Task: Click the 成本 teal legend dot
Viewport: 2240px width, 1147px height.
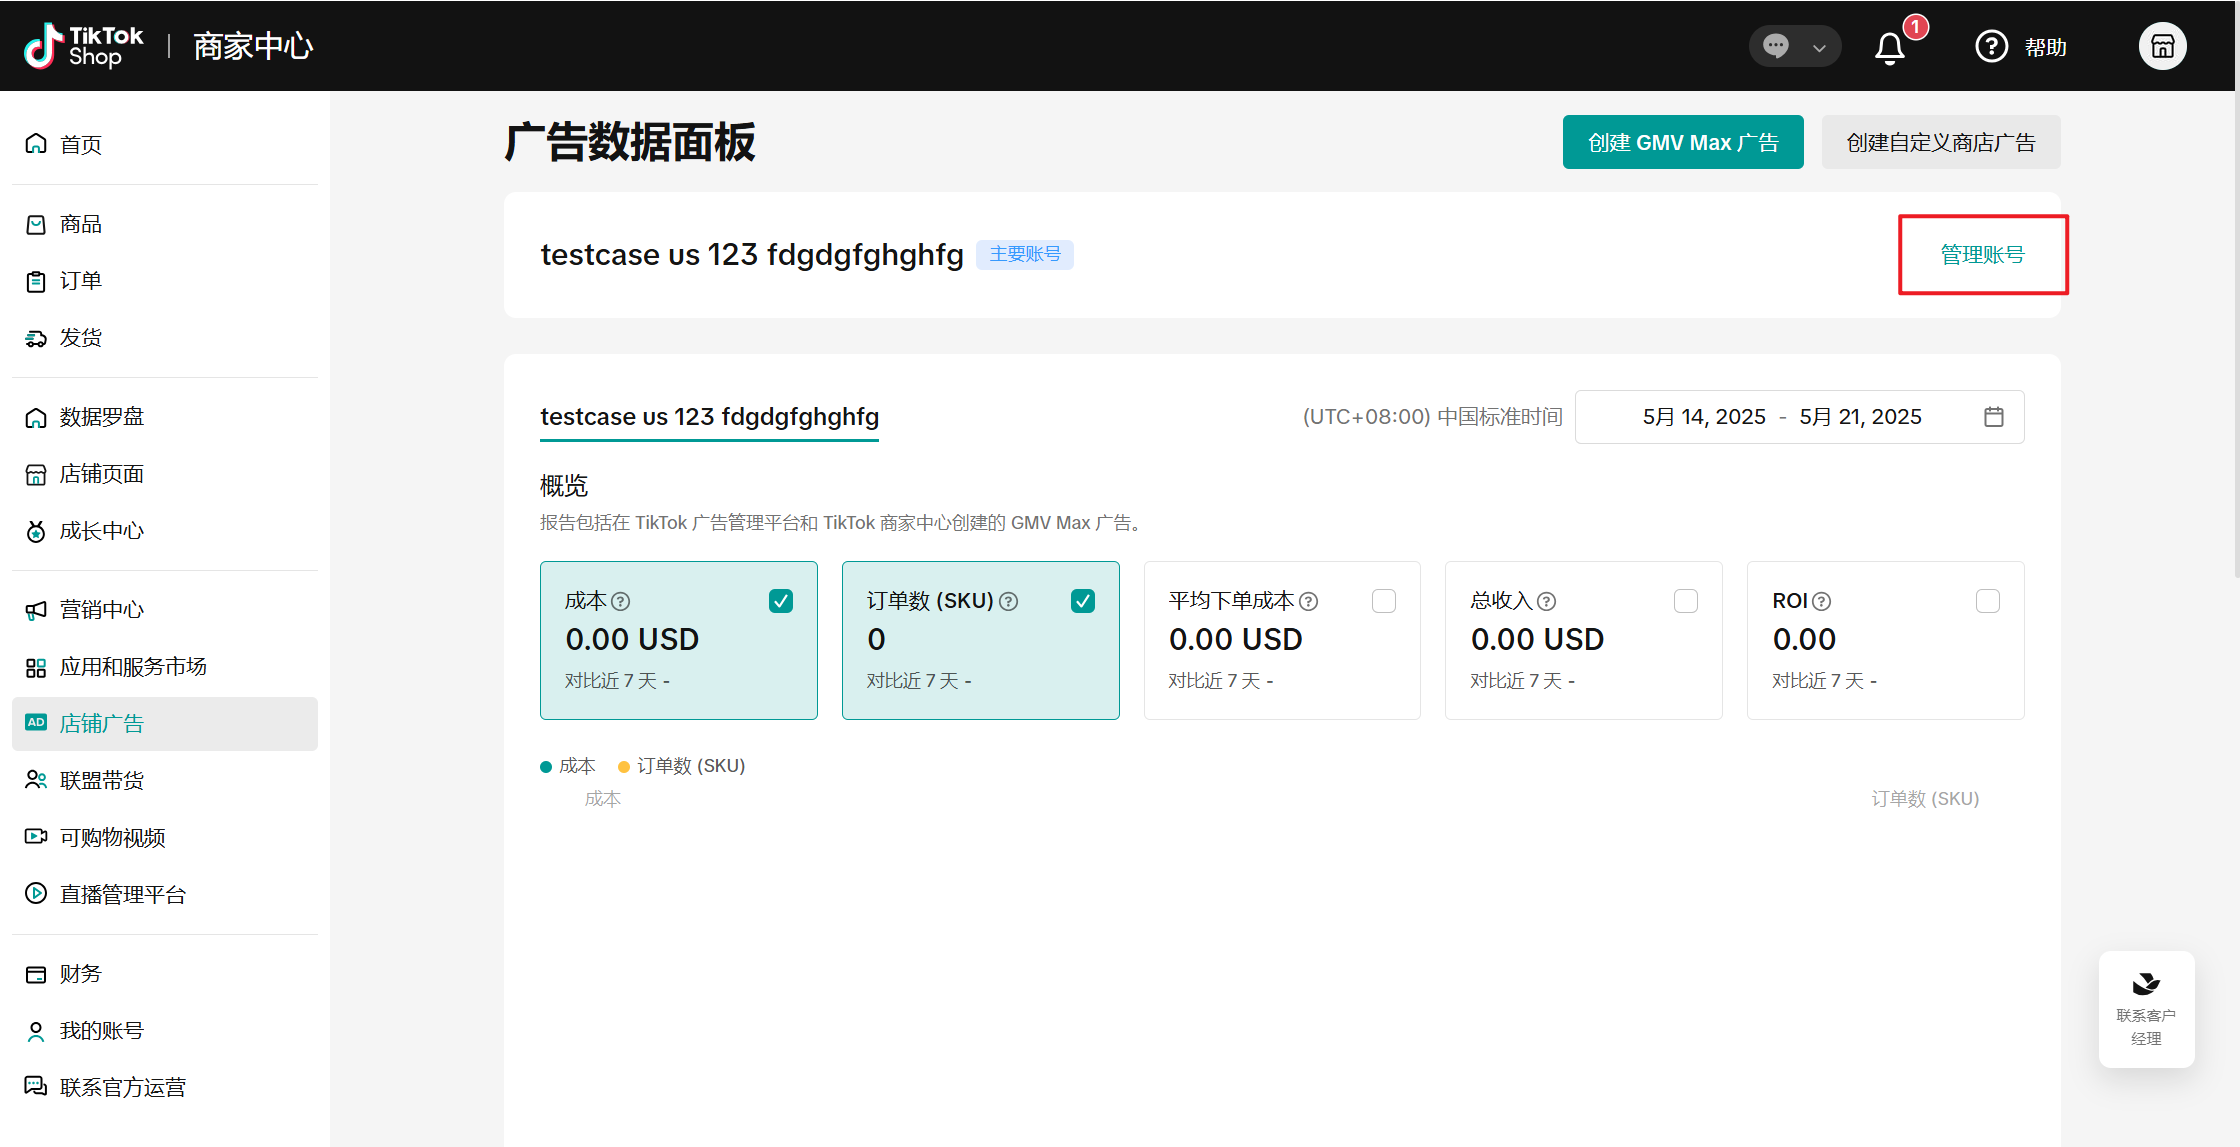Action: [x=546, y=767]
